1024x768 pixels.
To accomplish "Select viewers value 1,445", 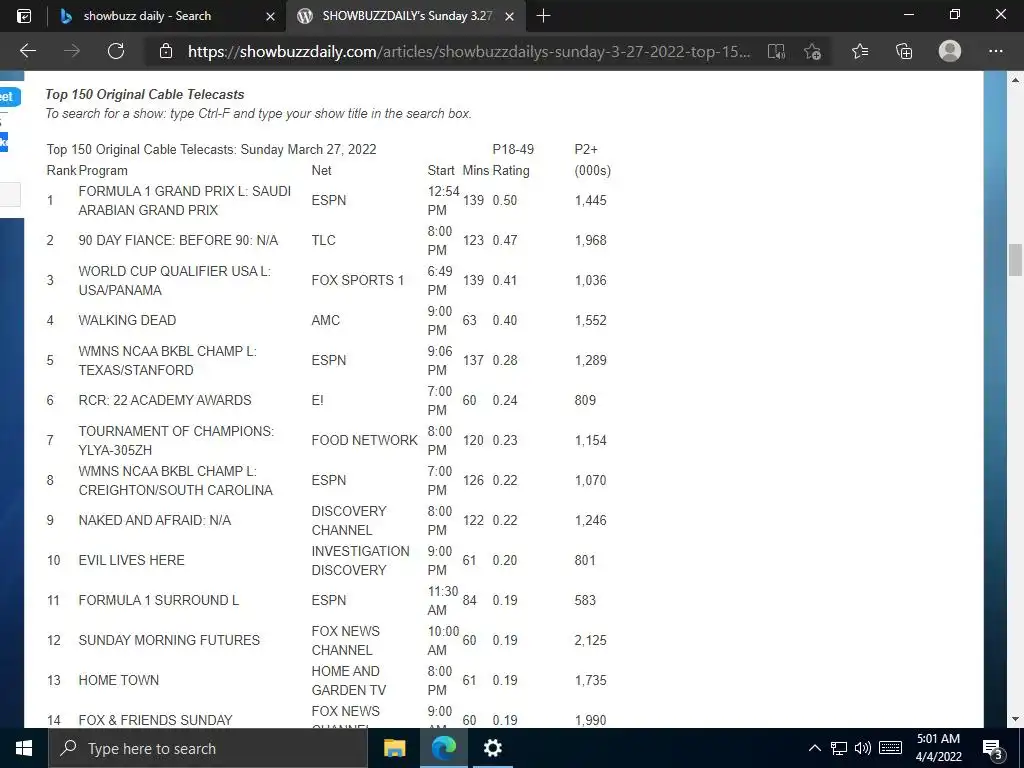I will (x=590, y=200).
